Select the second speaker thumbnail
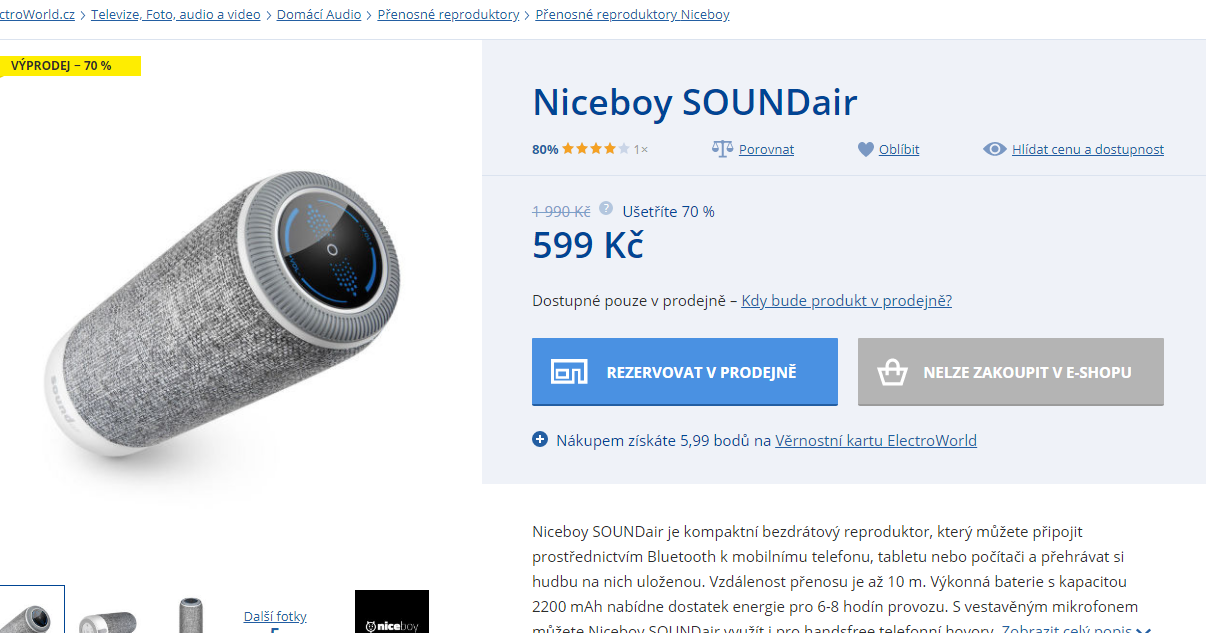This screenshot has height=633, width=1206. tap(107, 613)
